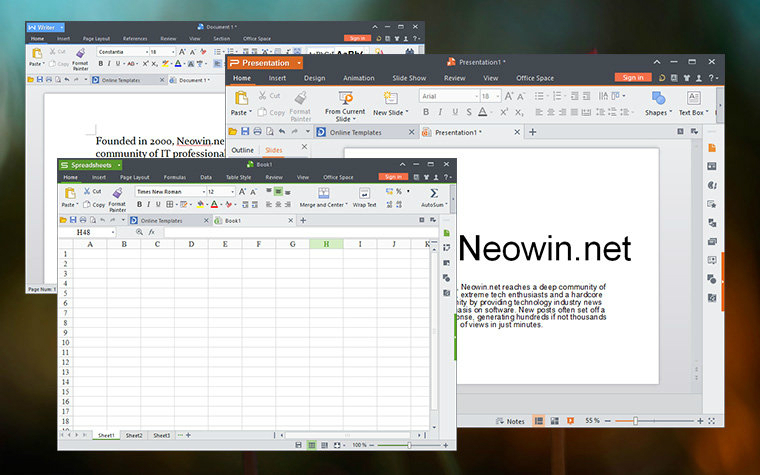Toggle Italic in Presentation formatting toolbar
Viewport: 760px width, 475px height.
[440, 112]
